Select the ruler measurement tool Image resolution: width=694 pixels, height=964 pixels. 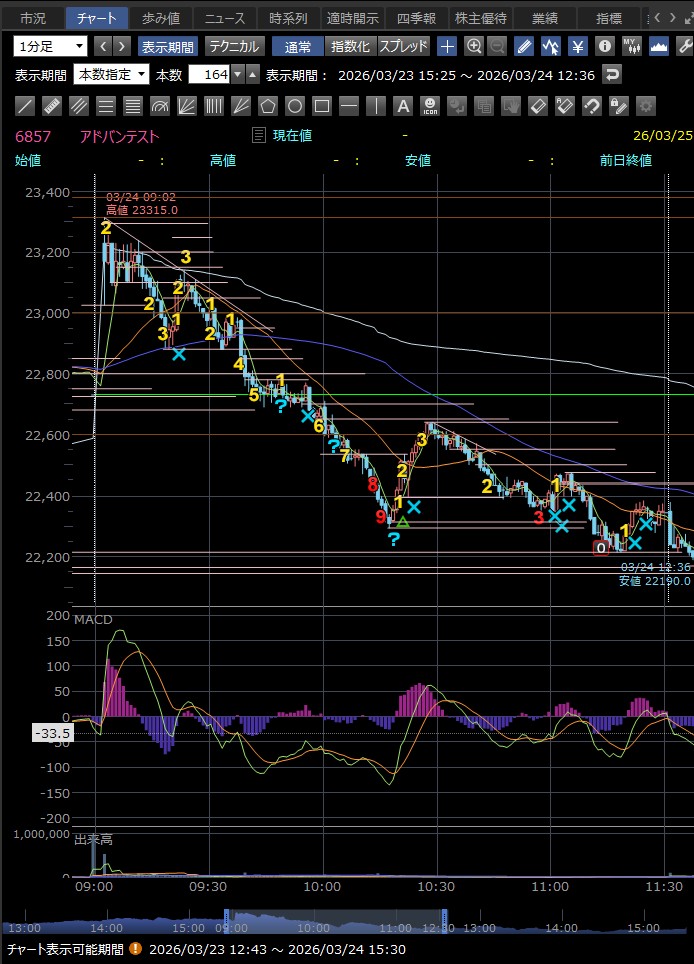pos(53,106)
